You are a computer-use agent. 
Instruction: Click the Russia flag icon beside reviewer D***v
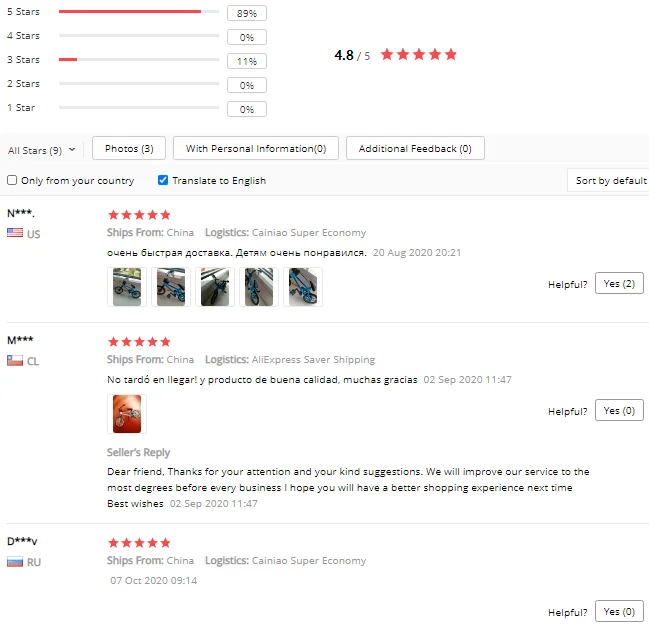tap(15, 562)
